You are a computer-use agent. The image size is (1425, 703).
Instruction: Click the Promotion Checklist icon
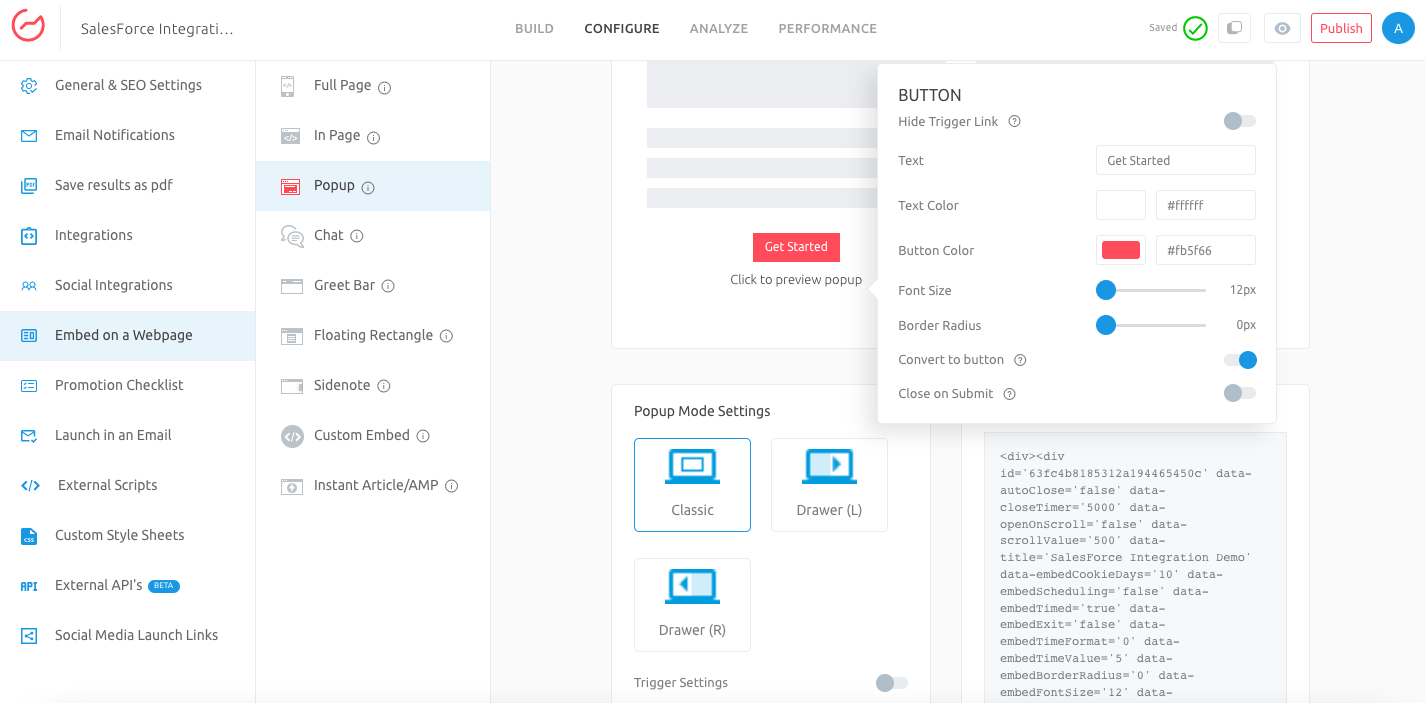(x=29, y=385)
